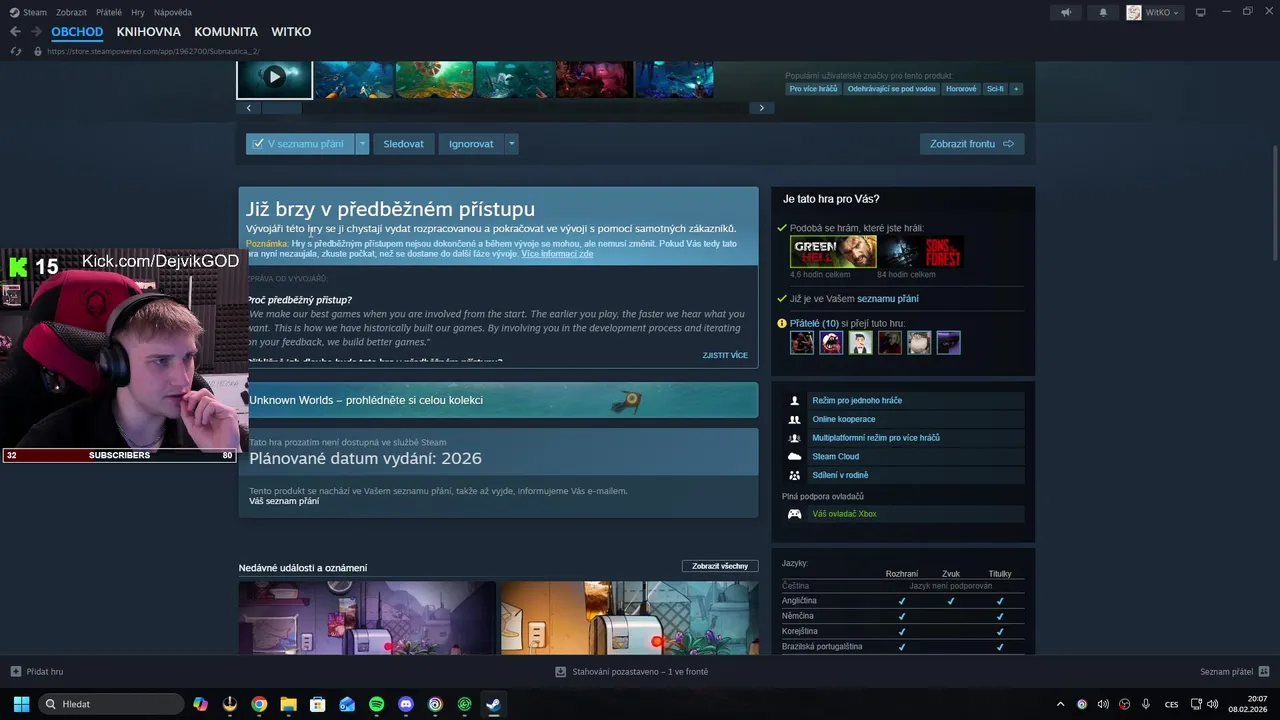
Task: Click the Xbox controller icon
Action: [795, 514]
